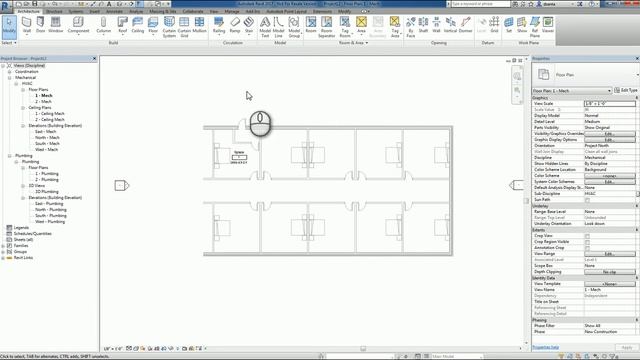Activate the Curtain Grid tool

(184, 27)
